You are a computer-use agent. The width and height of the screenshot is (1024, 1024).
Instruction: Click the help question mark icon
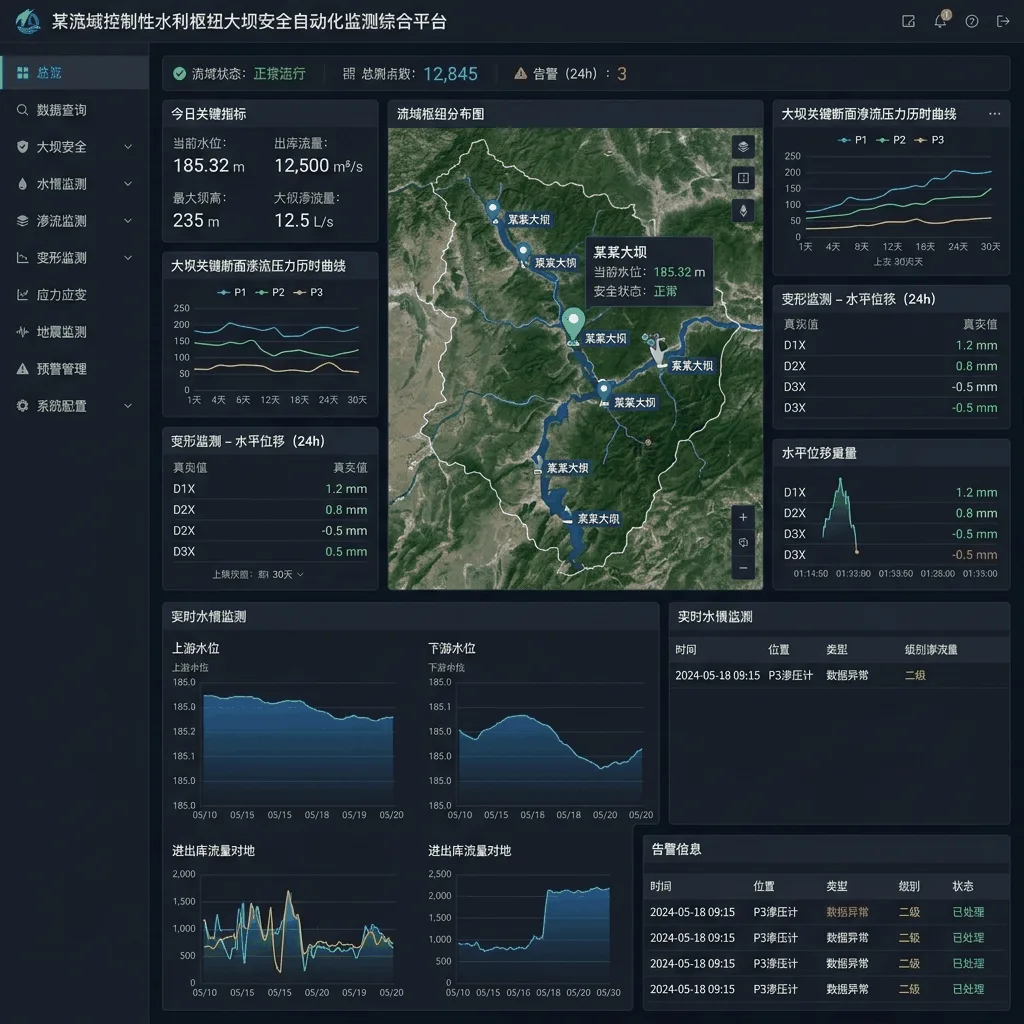[972, 22]
